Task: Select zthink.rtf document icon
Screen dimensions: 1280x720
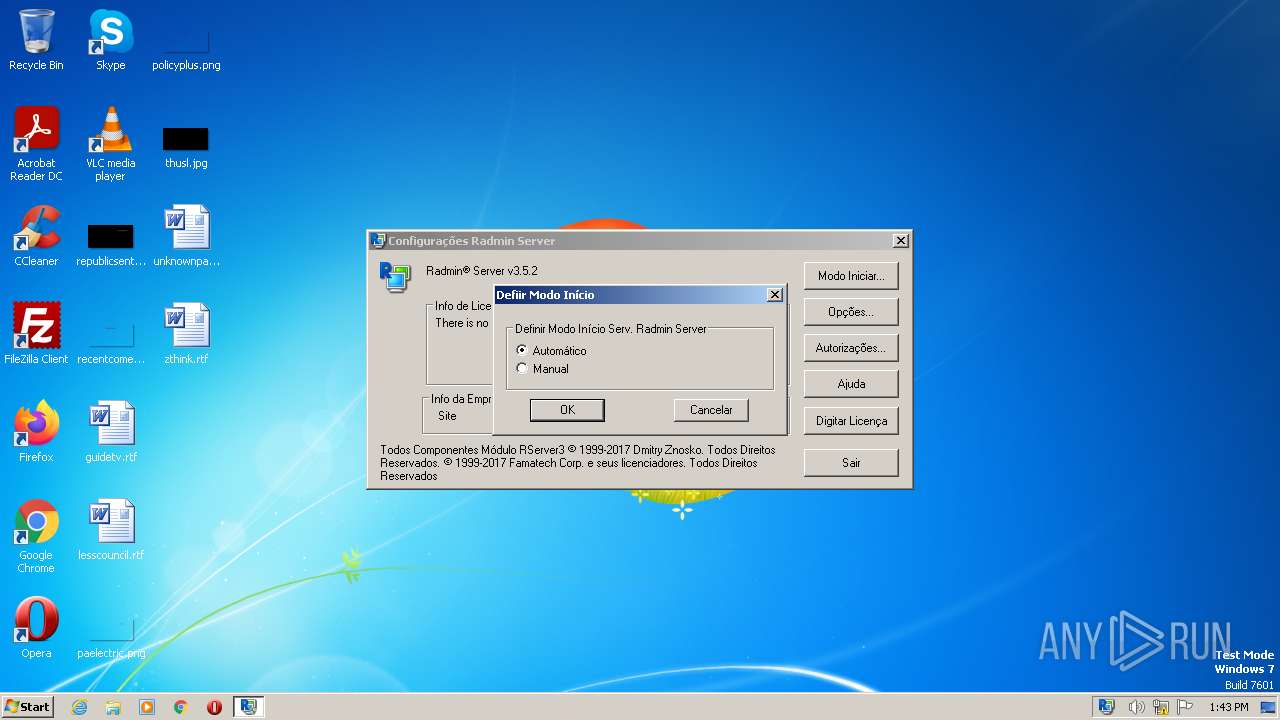Action: coord(186,334)
